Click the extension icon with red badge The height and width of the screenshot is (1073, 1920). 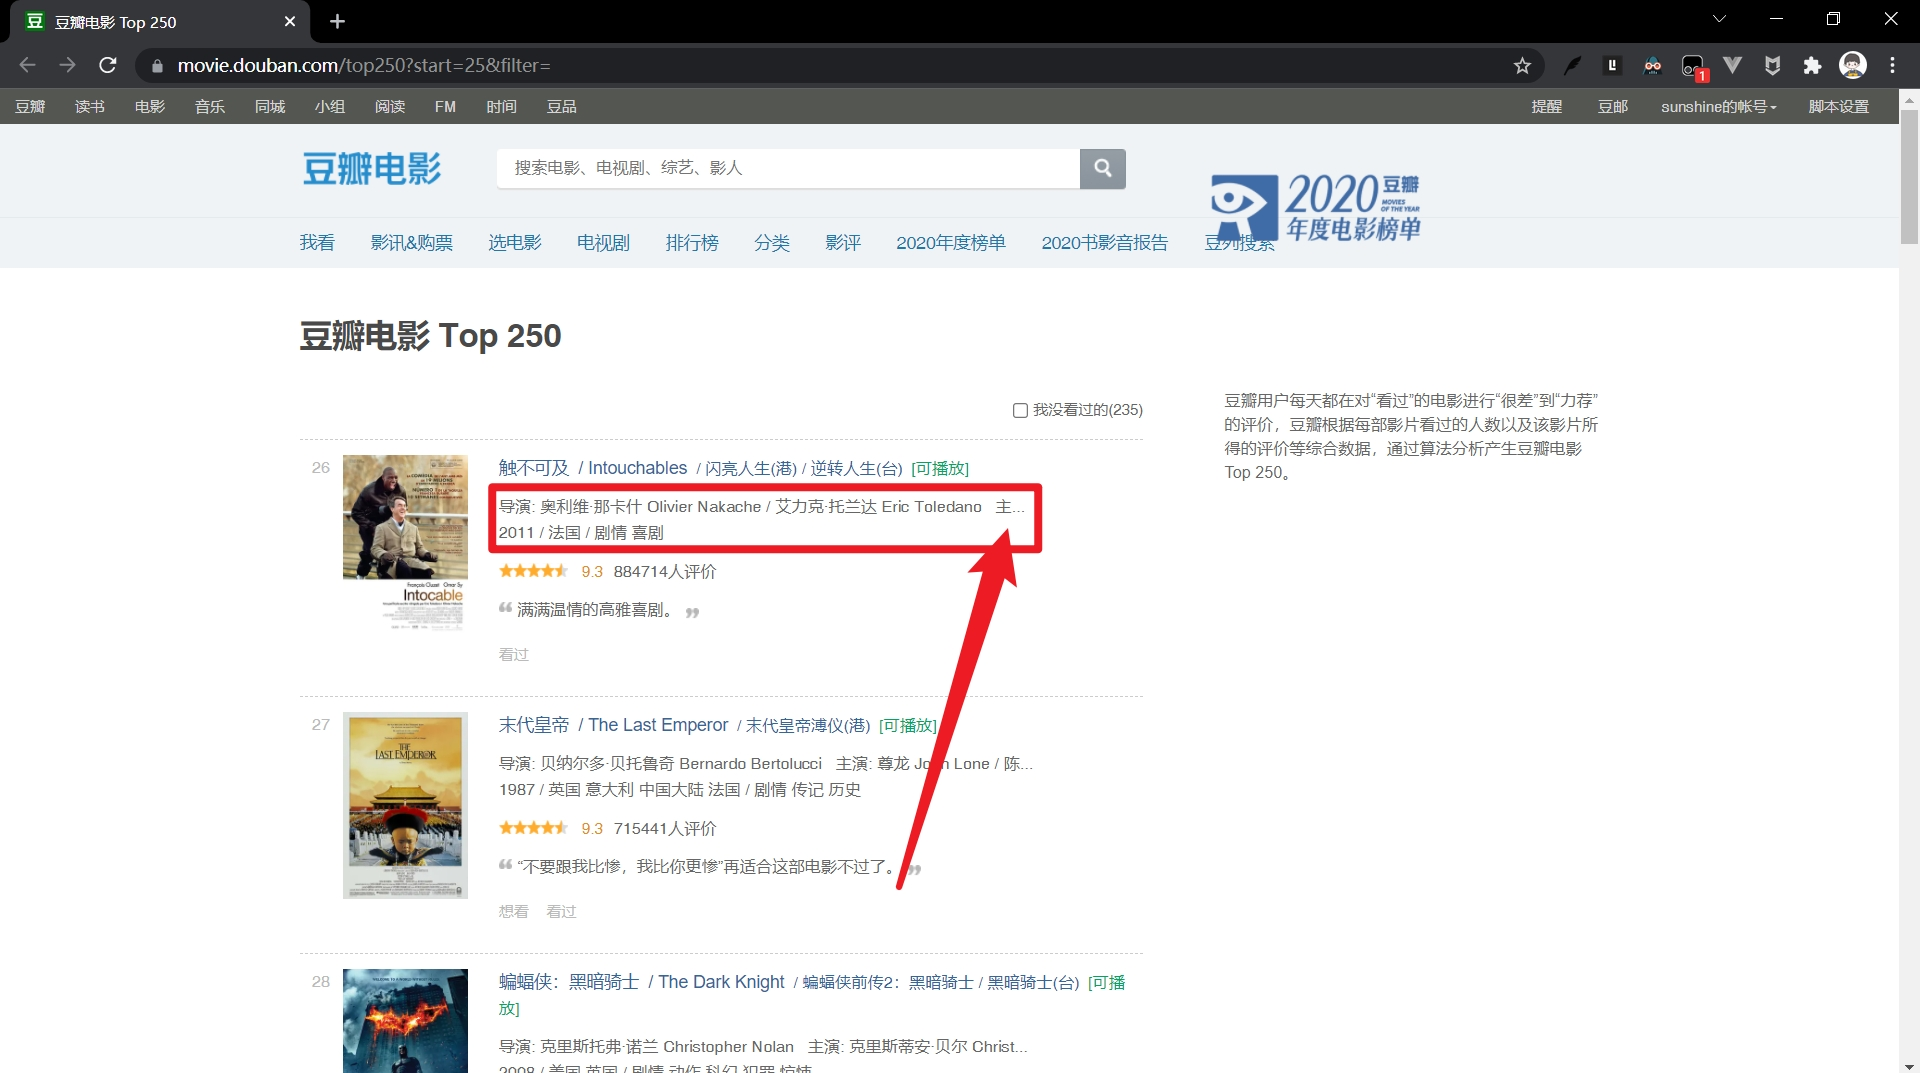pyautogui.click(x=1693, y=67)
